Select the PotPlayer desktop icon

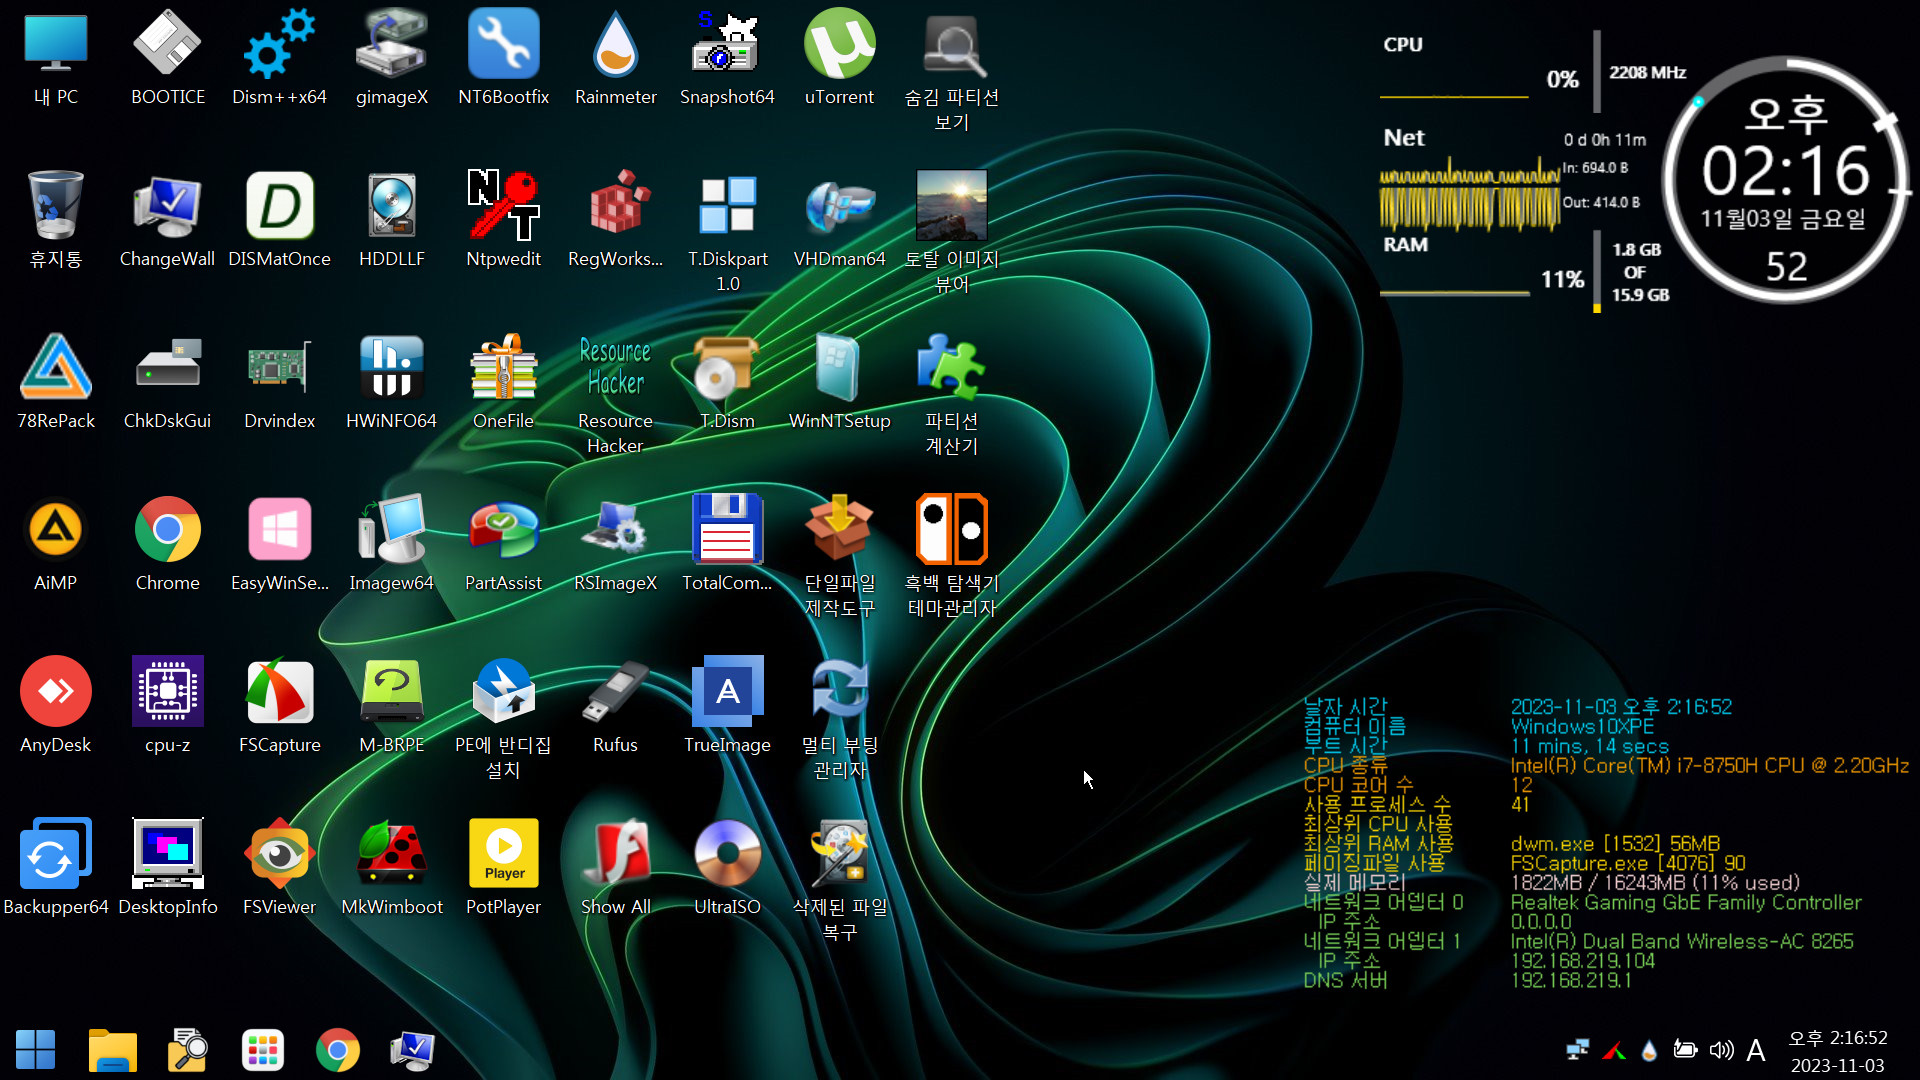click(x=504, y=868)
